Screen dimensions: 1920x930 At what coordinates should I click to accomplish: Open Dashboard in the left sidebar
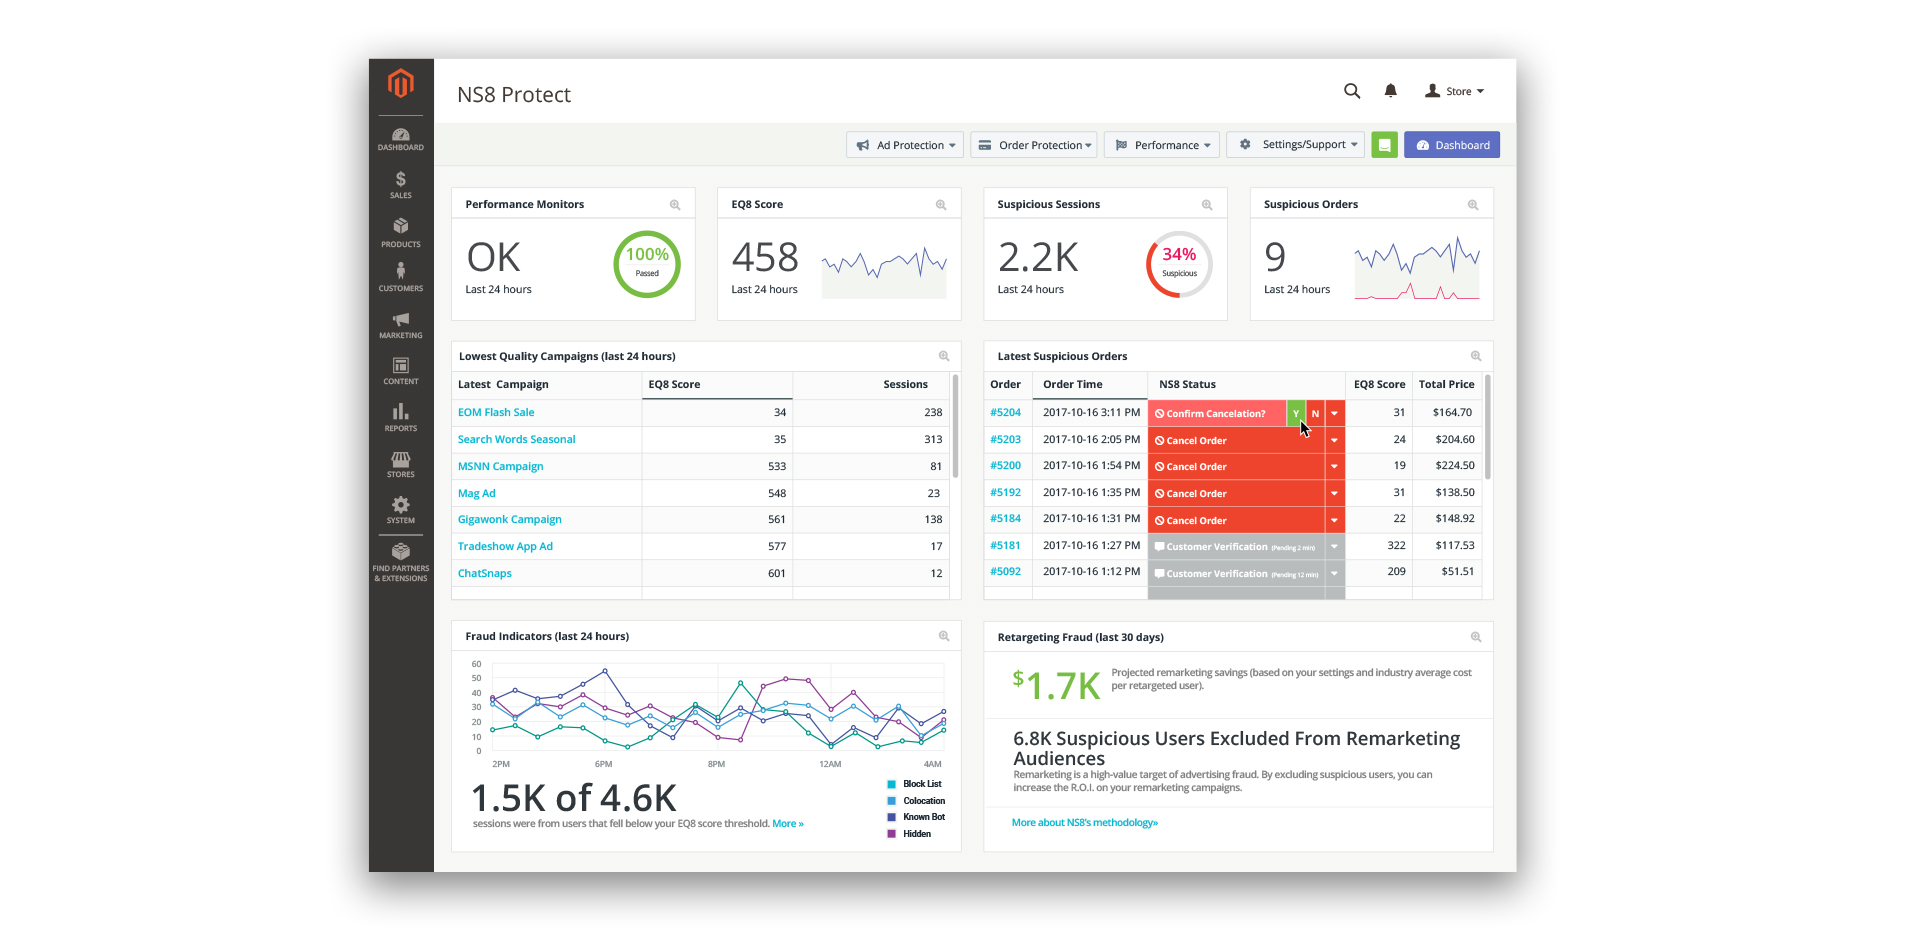click(401, 139)
